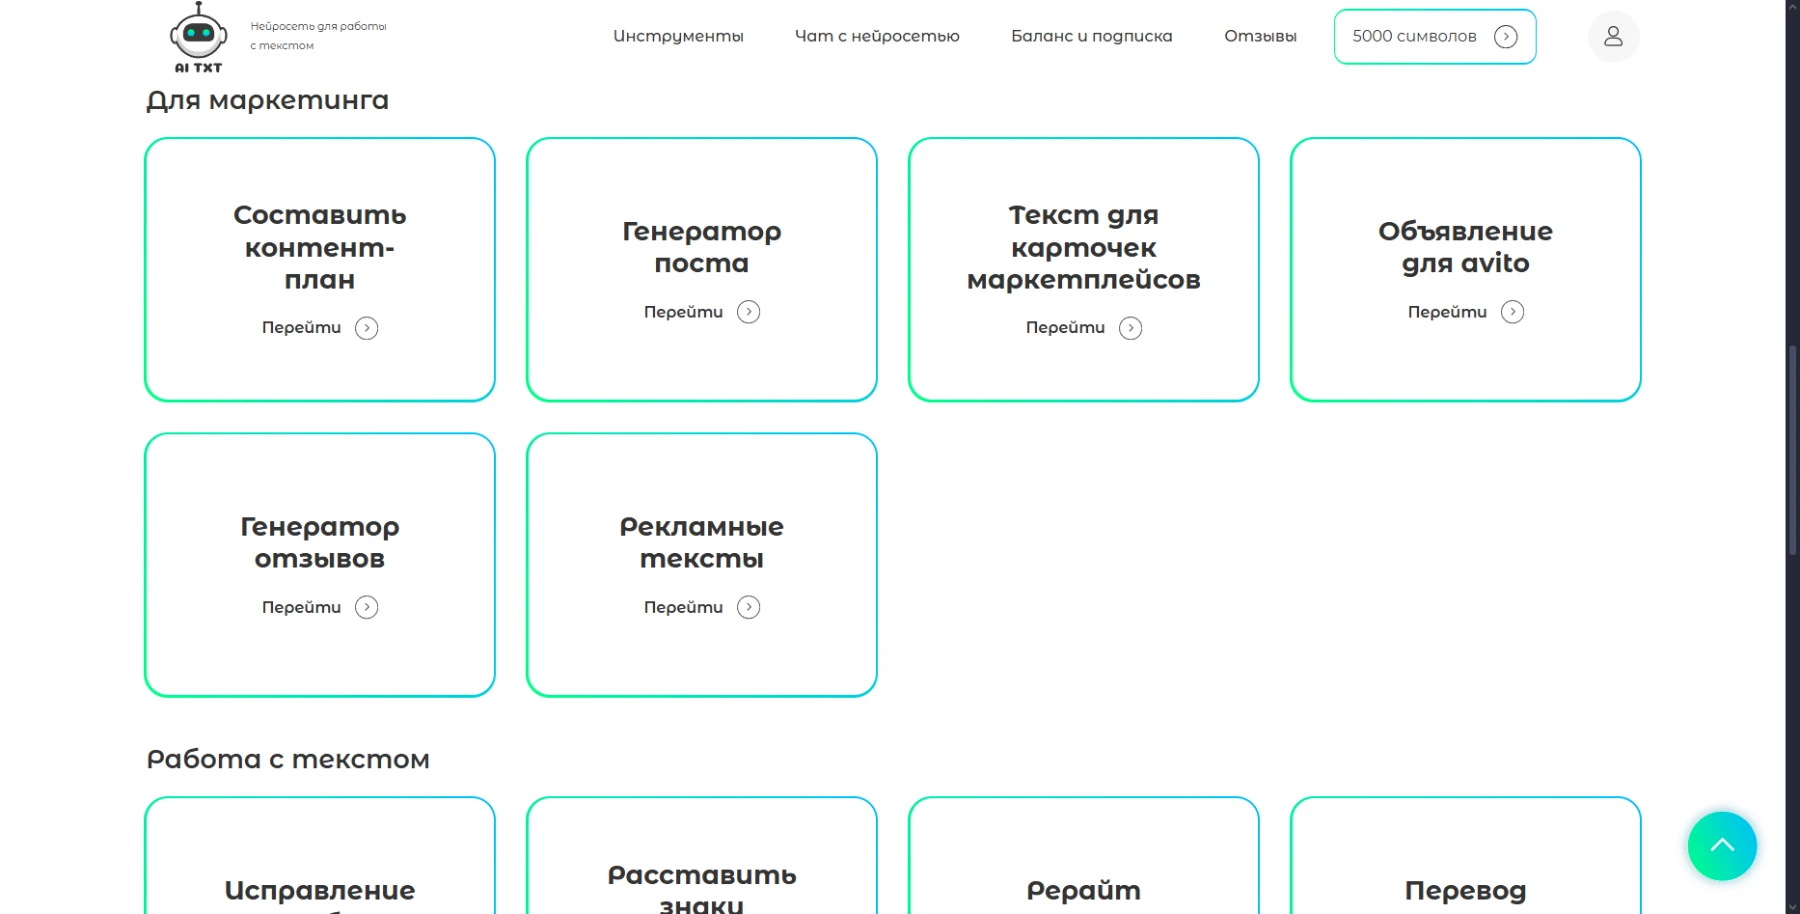Click the scroll-to-top arrow button
Image resolution: width=1800 pixels, height=914 pixels.
pyautogui.click(x=1722, y=846)
